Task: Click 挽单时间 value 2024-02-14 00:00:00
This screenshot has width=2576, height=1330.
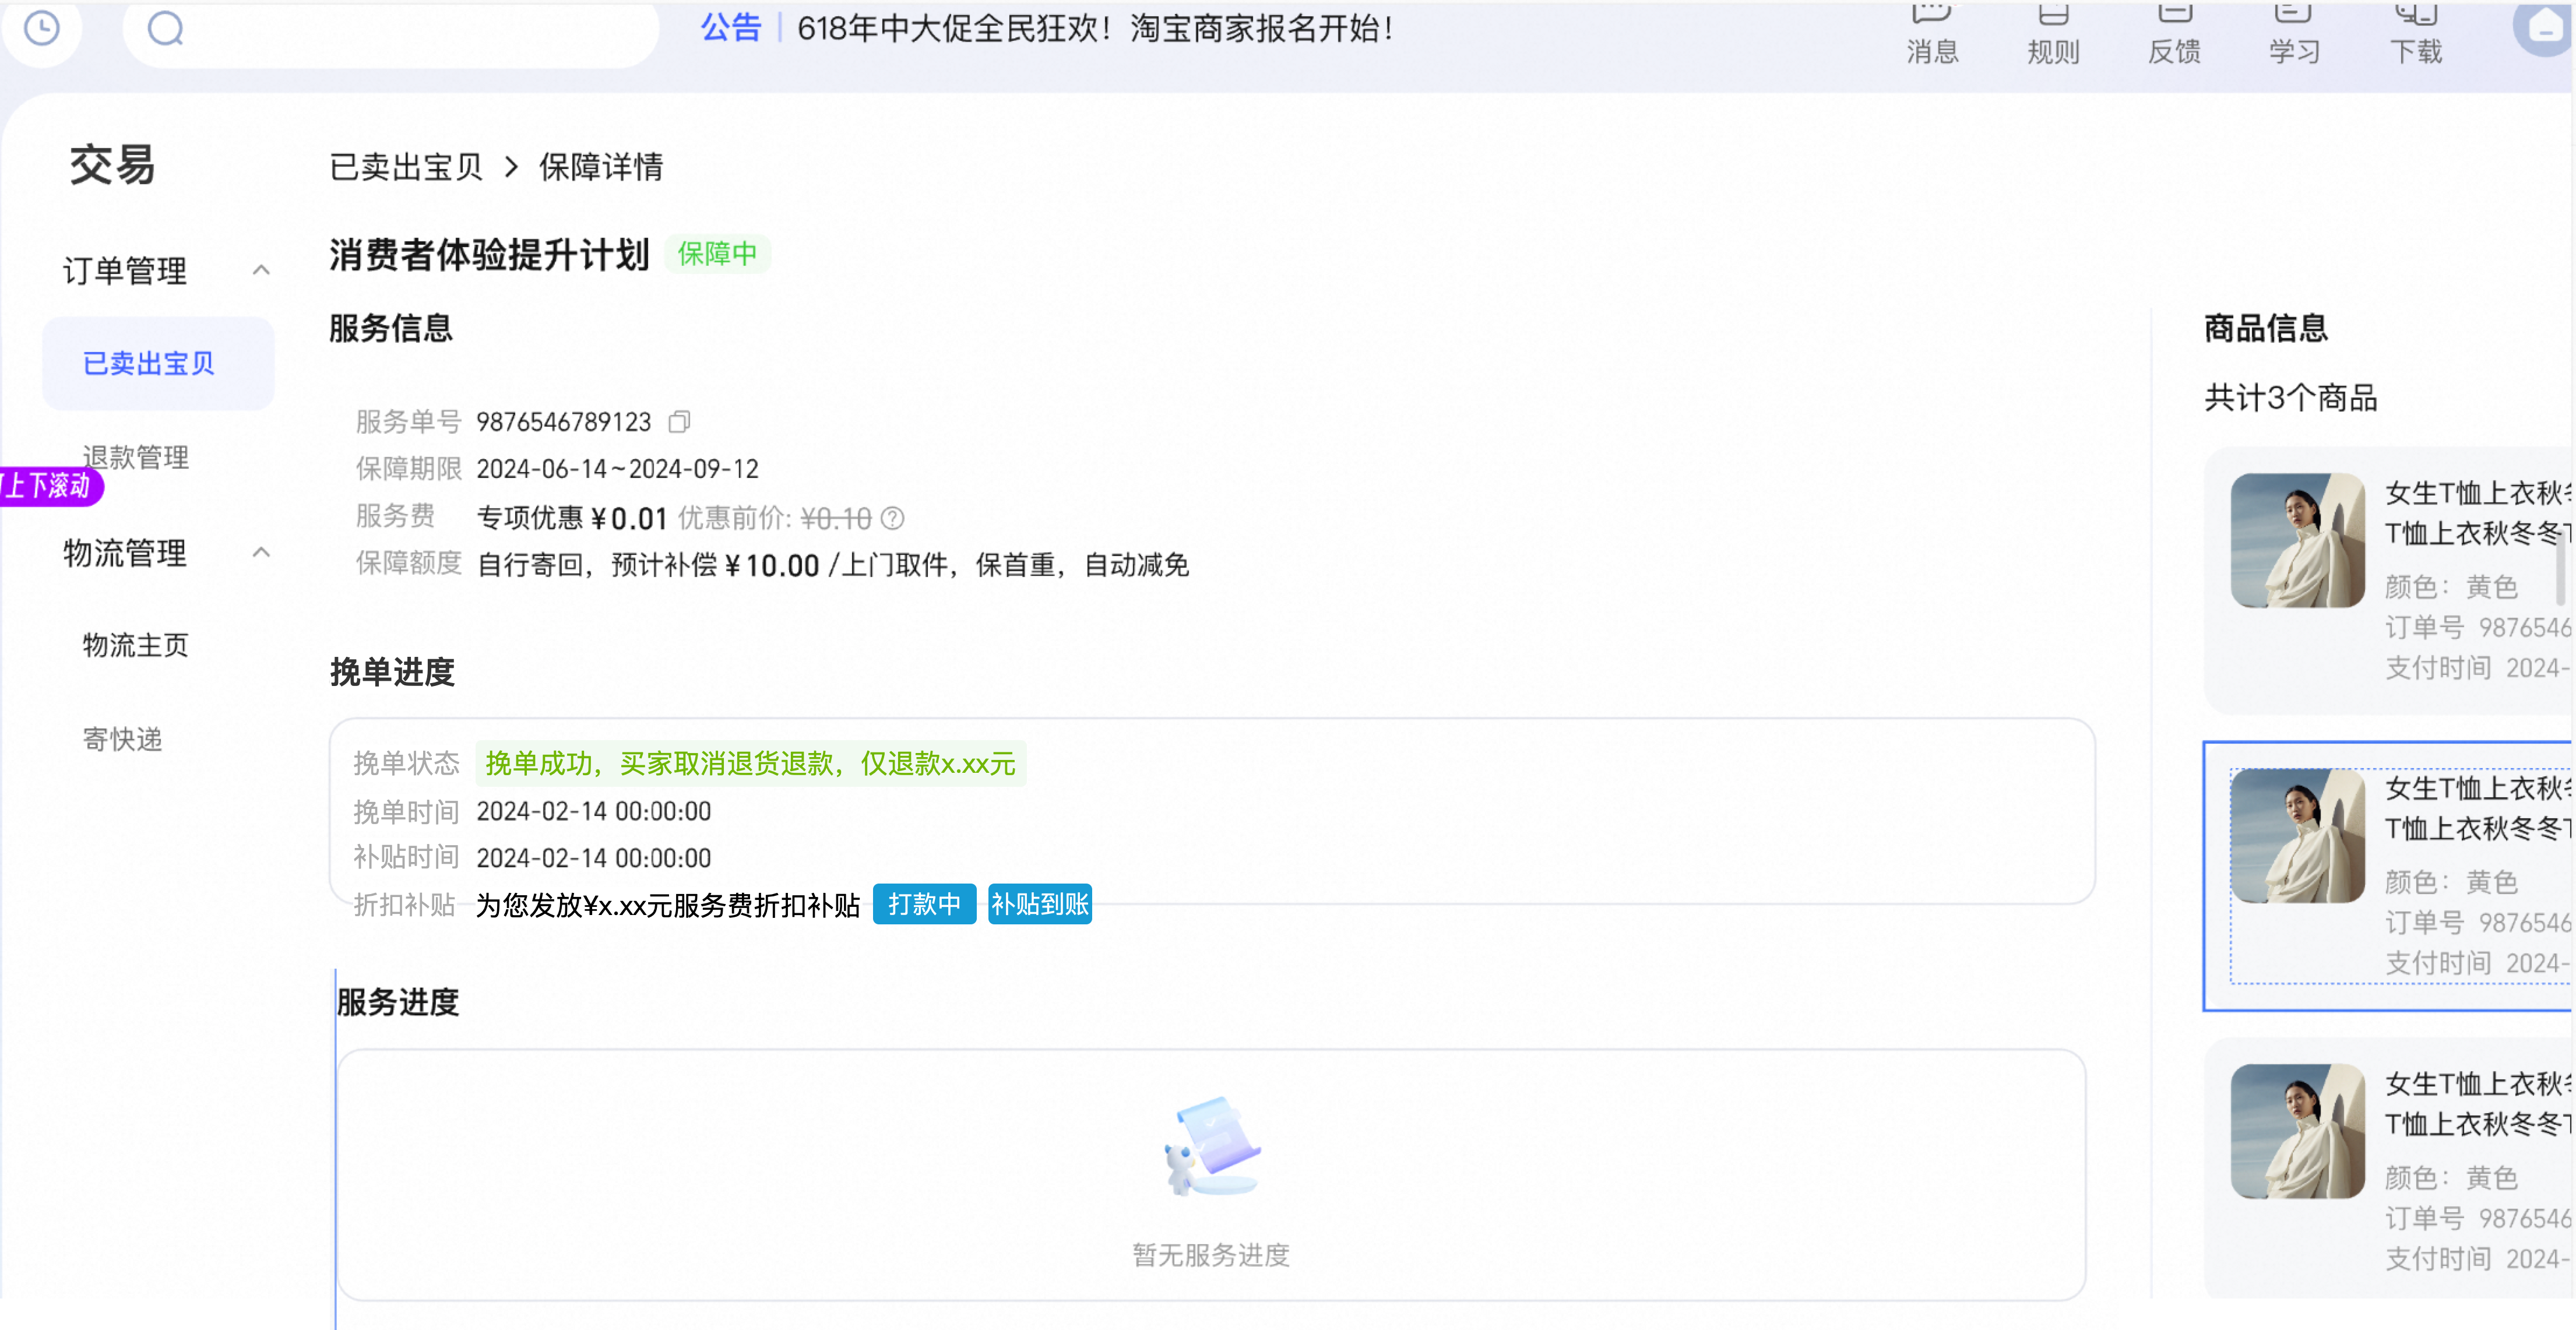Action: click(593, 811)
